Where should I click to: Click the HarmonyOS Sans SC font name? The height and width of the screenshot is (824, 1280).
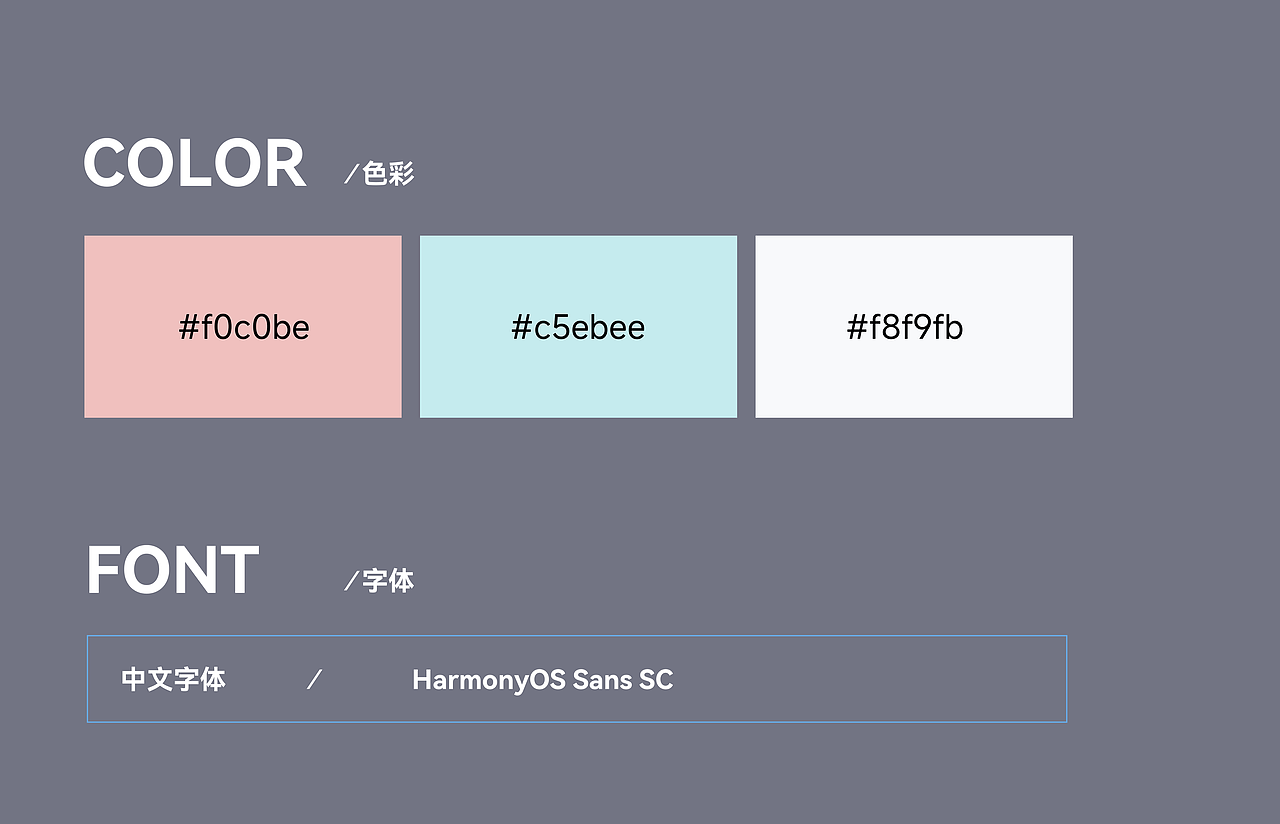click(x=542, y=680)
